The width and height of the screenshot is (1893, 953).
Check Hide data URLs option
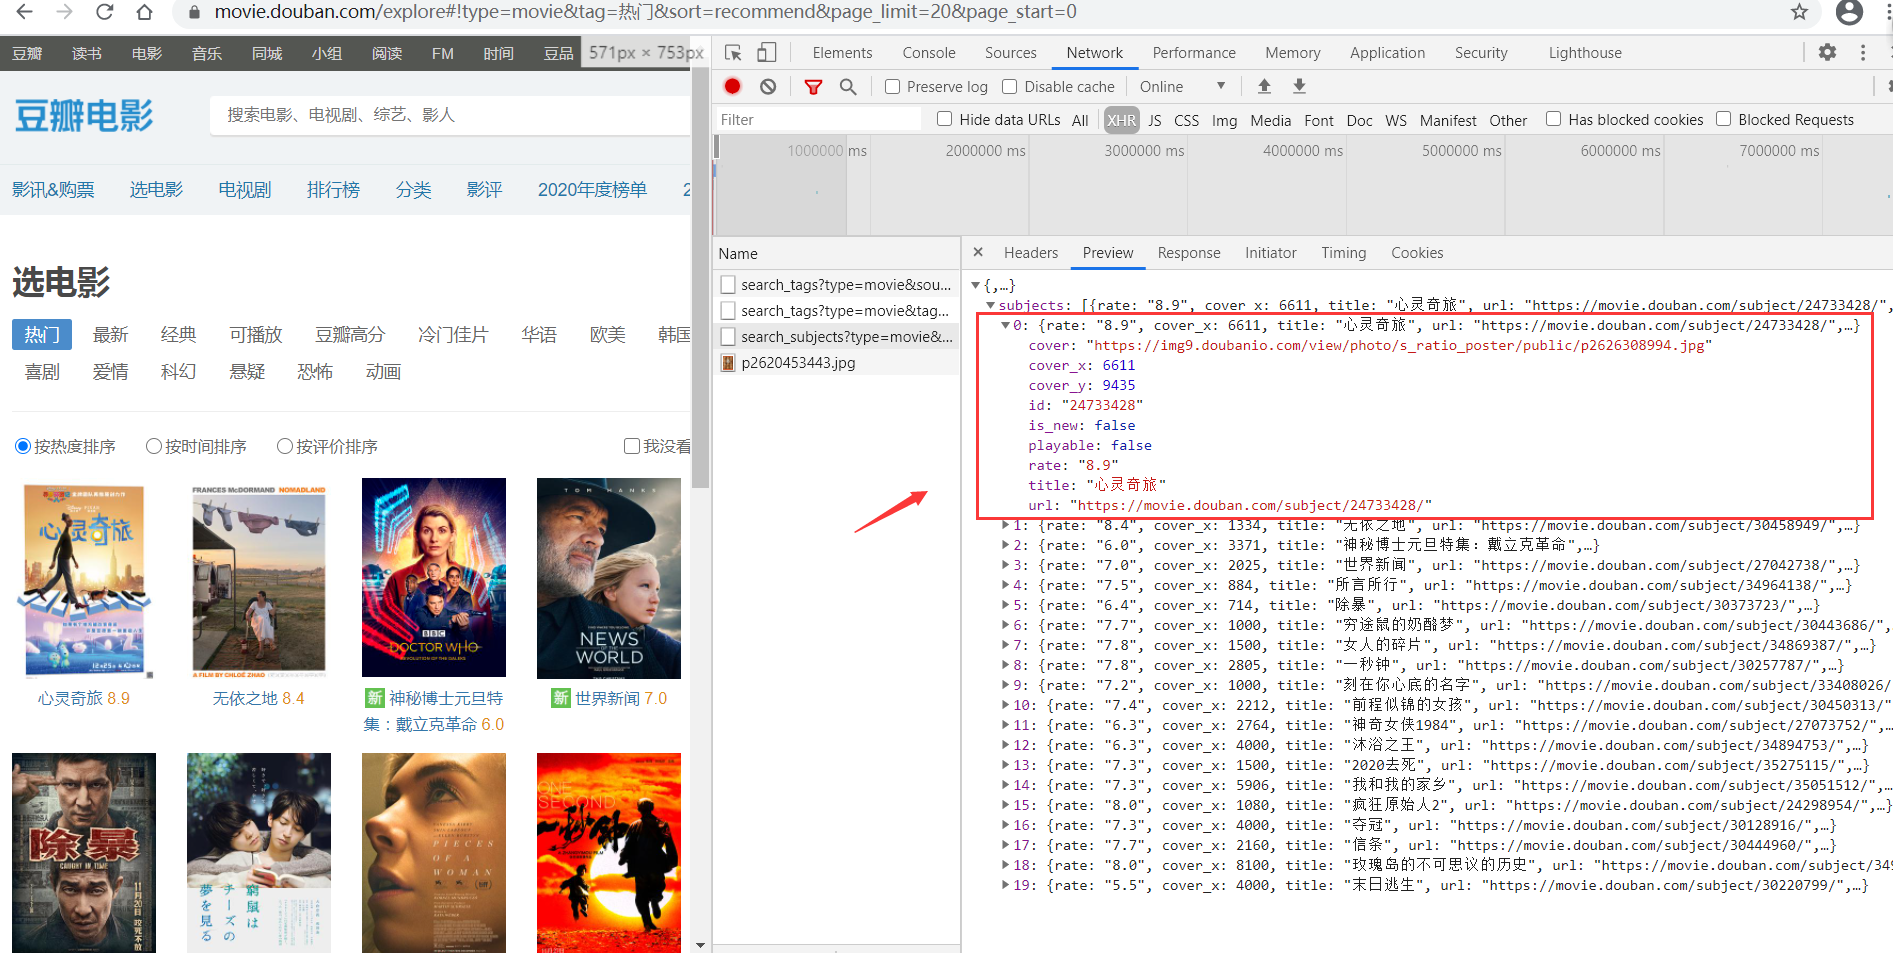tap(944, 119)
